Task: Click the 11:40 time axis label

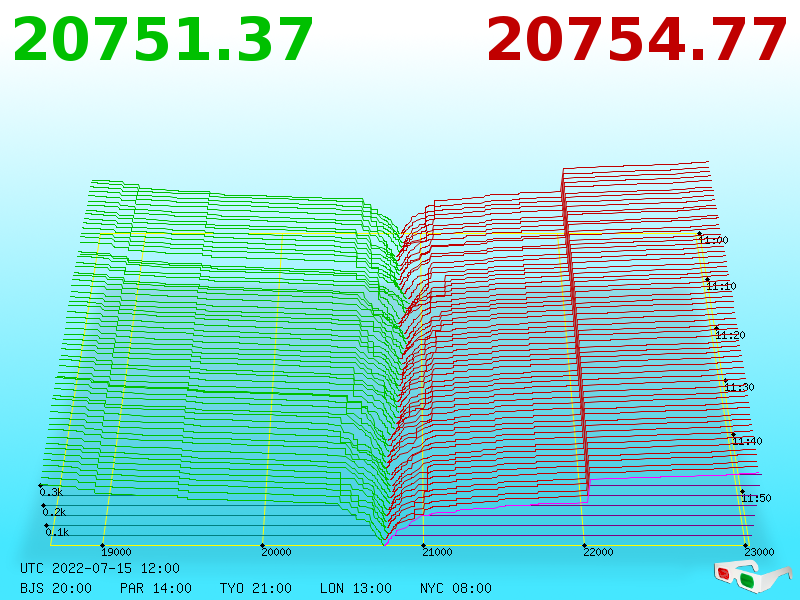Action: click(747, 441)
